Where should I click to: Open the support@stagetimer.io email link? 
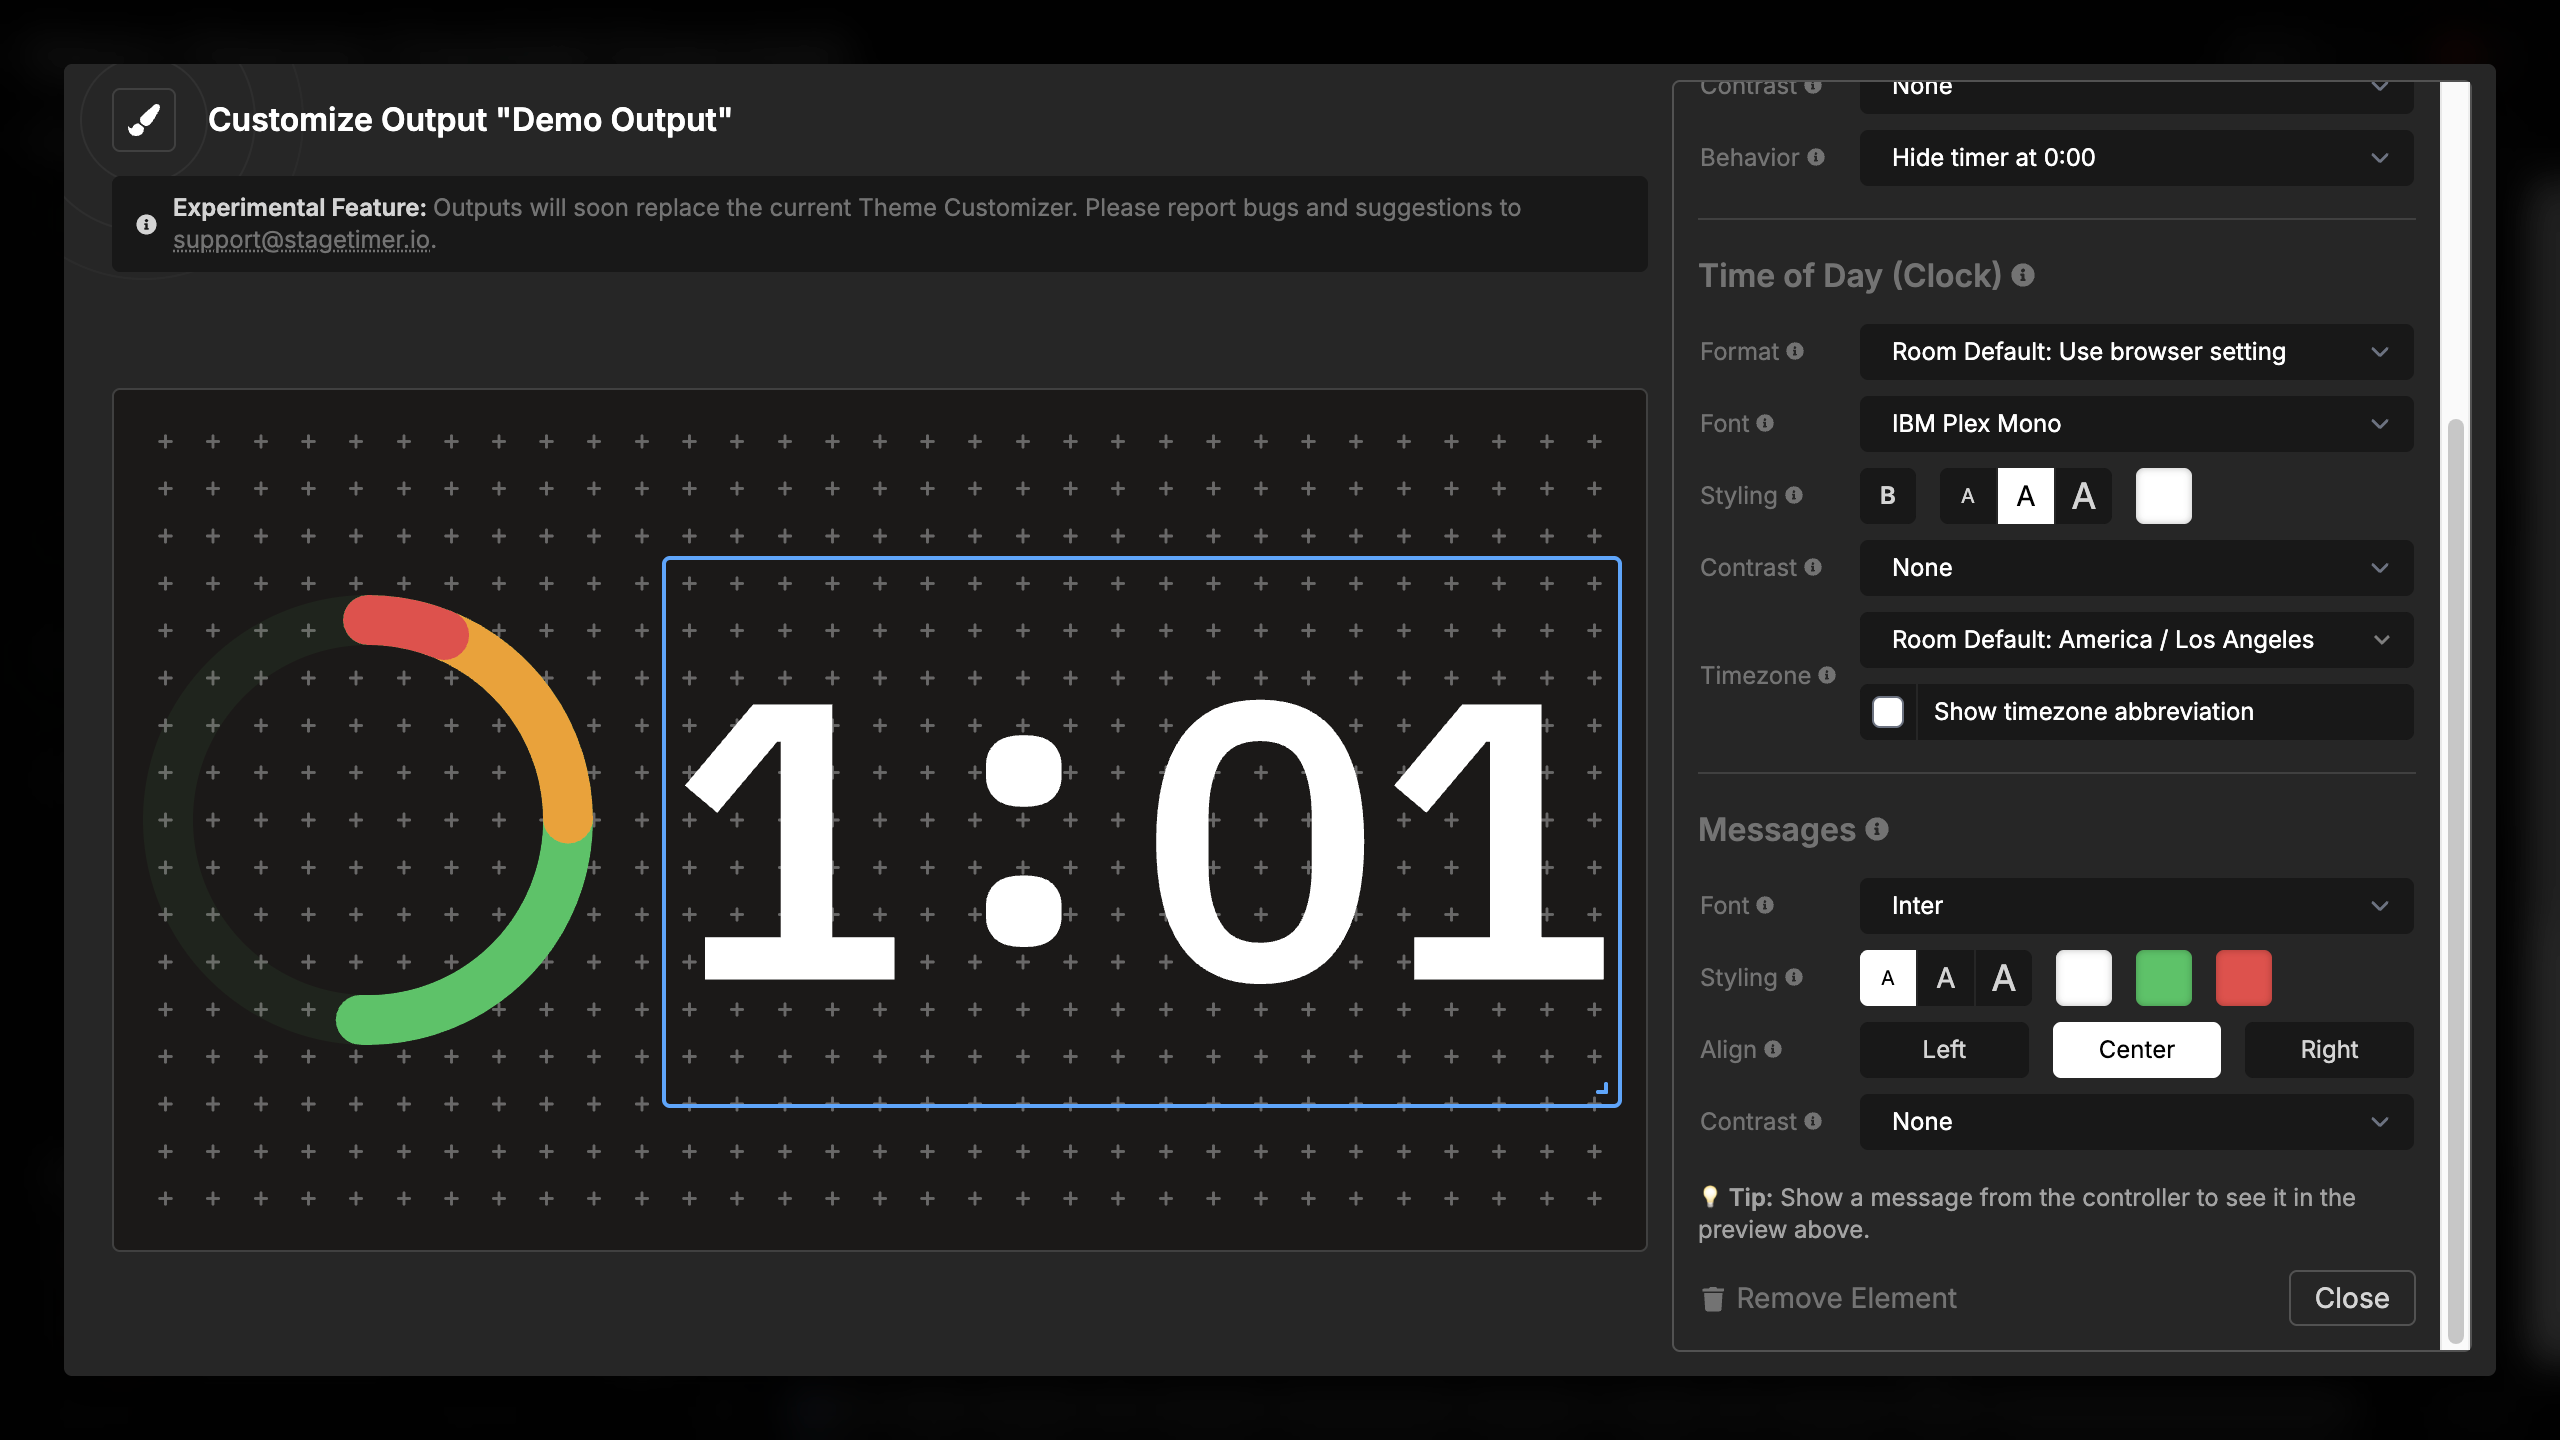[x=302, y=240]
